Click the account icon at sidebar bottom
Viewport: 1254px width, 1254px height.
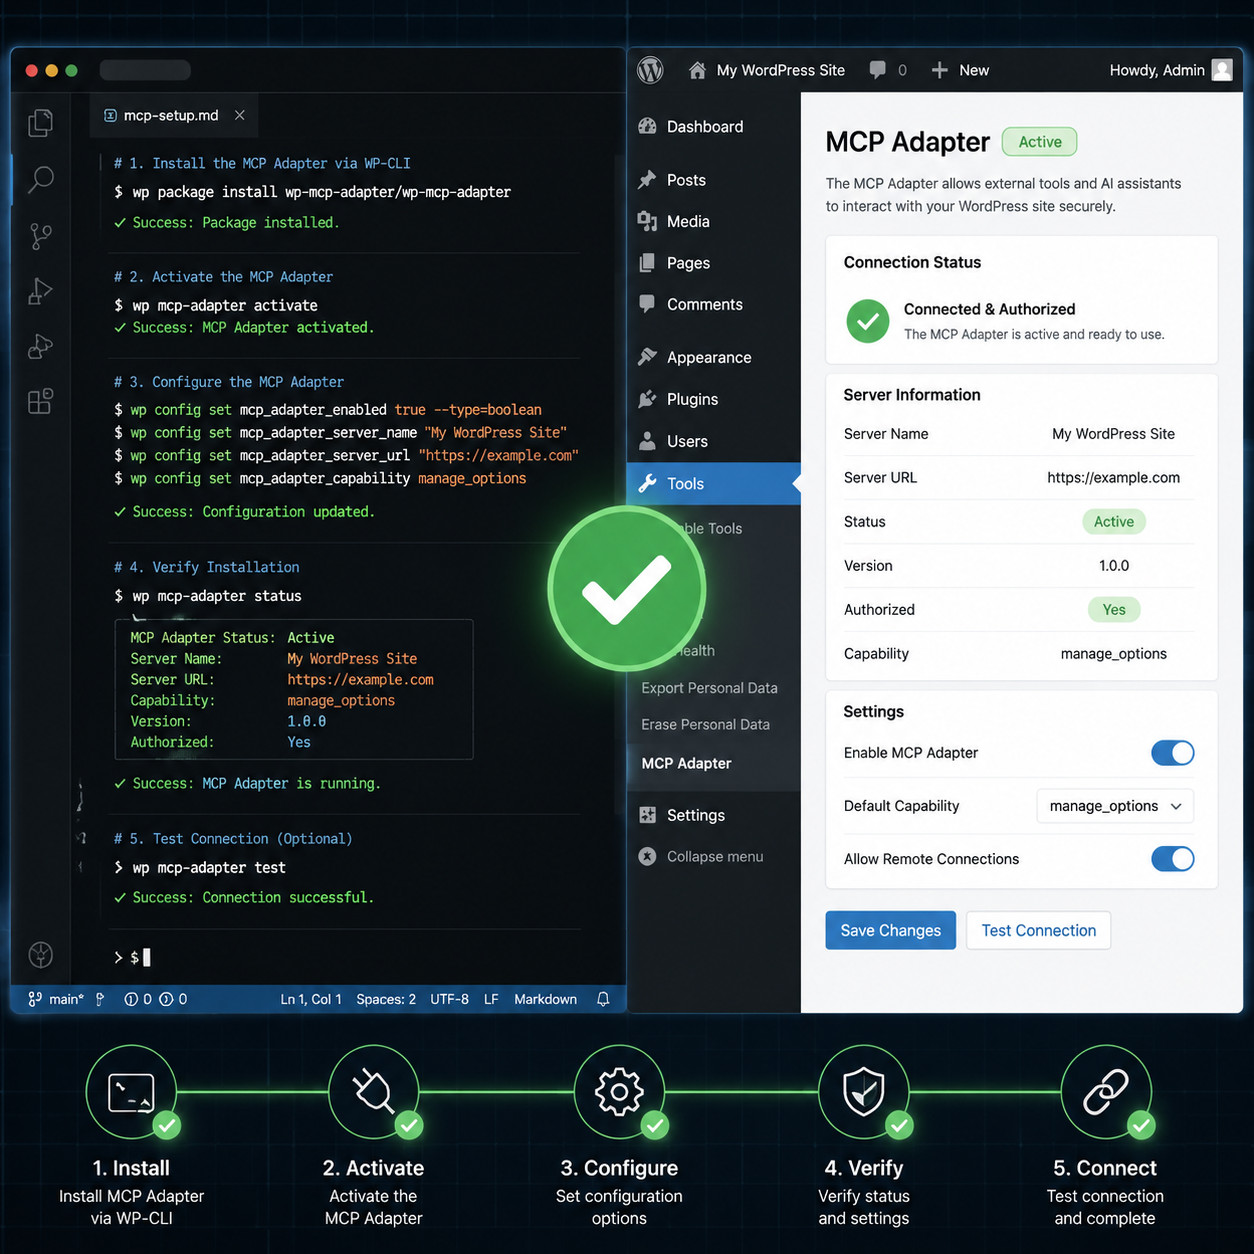click(x=40, y=955)
